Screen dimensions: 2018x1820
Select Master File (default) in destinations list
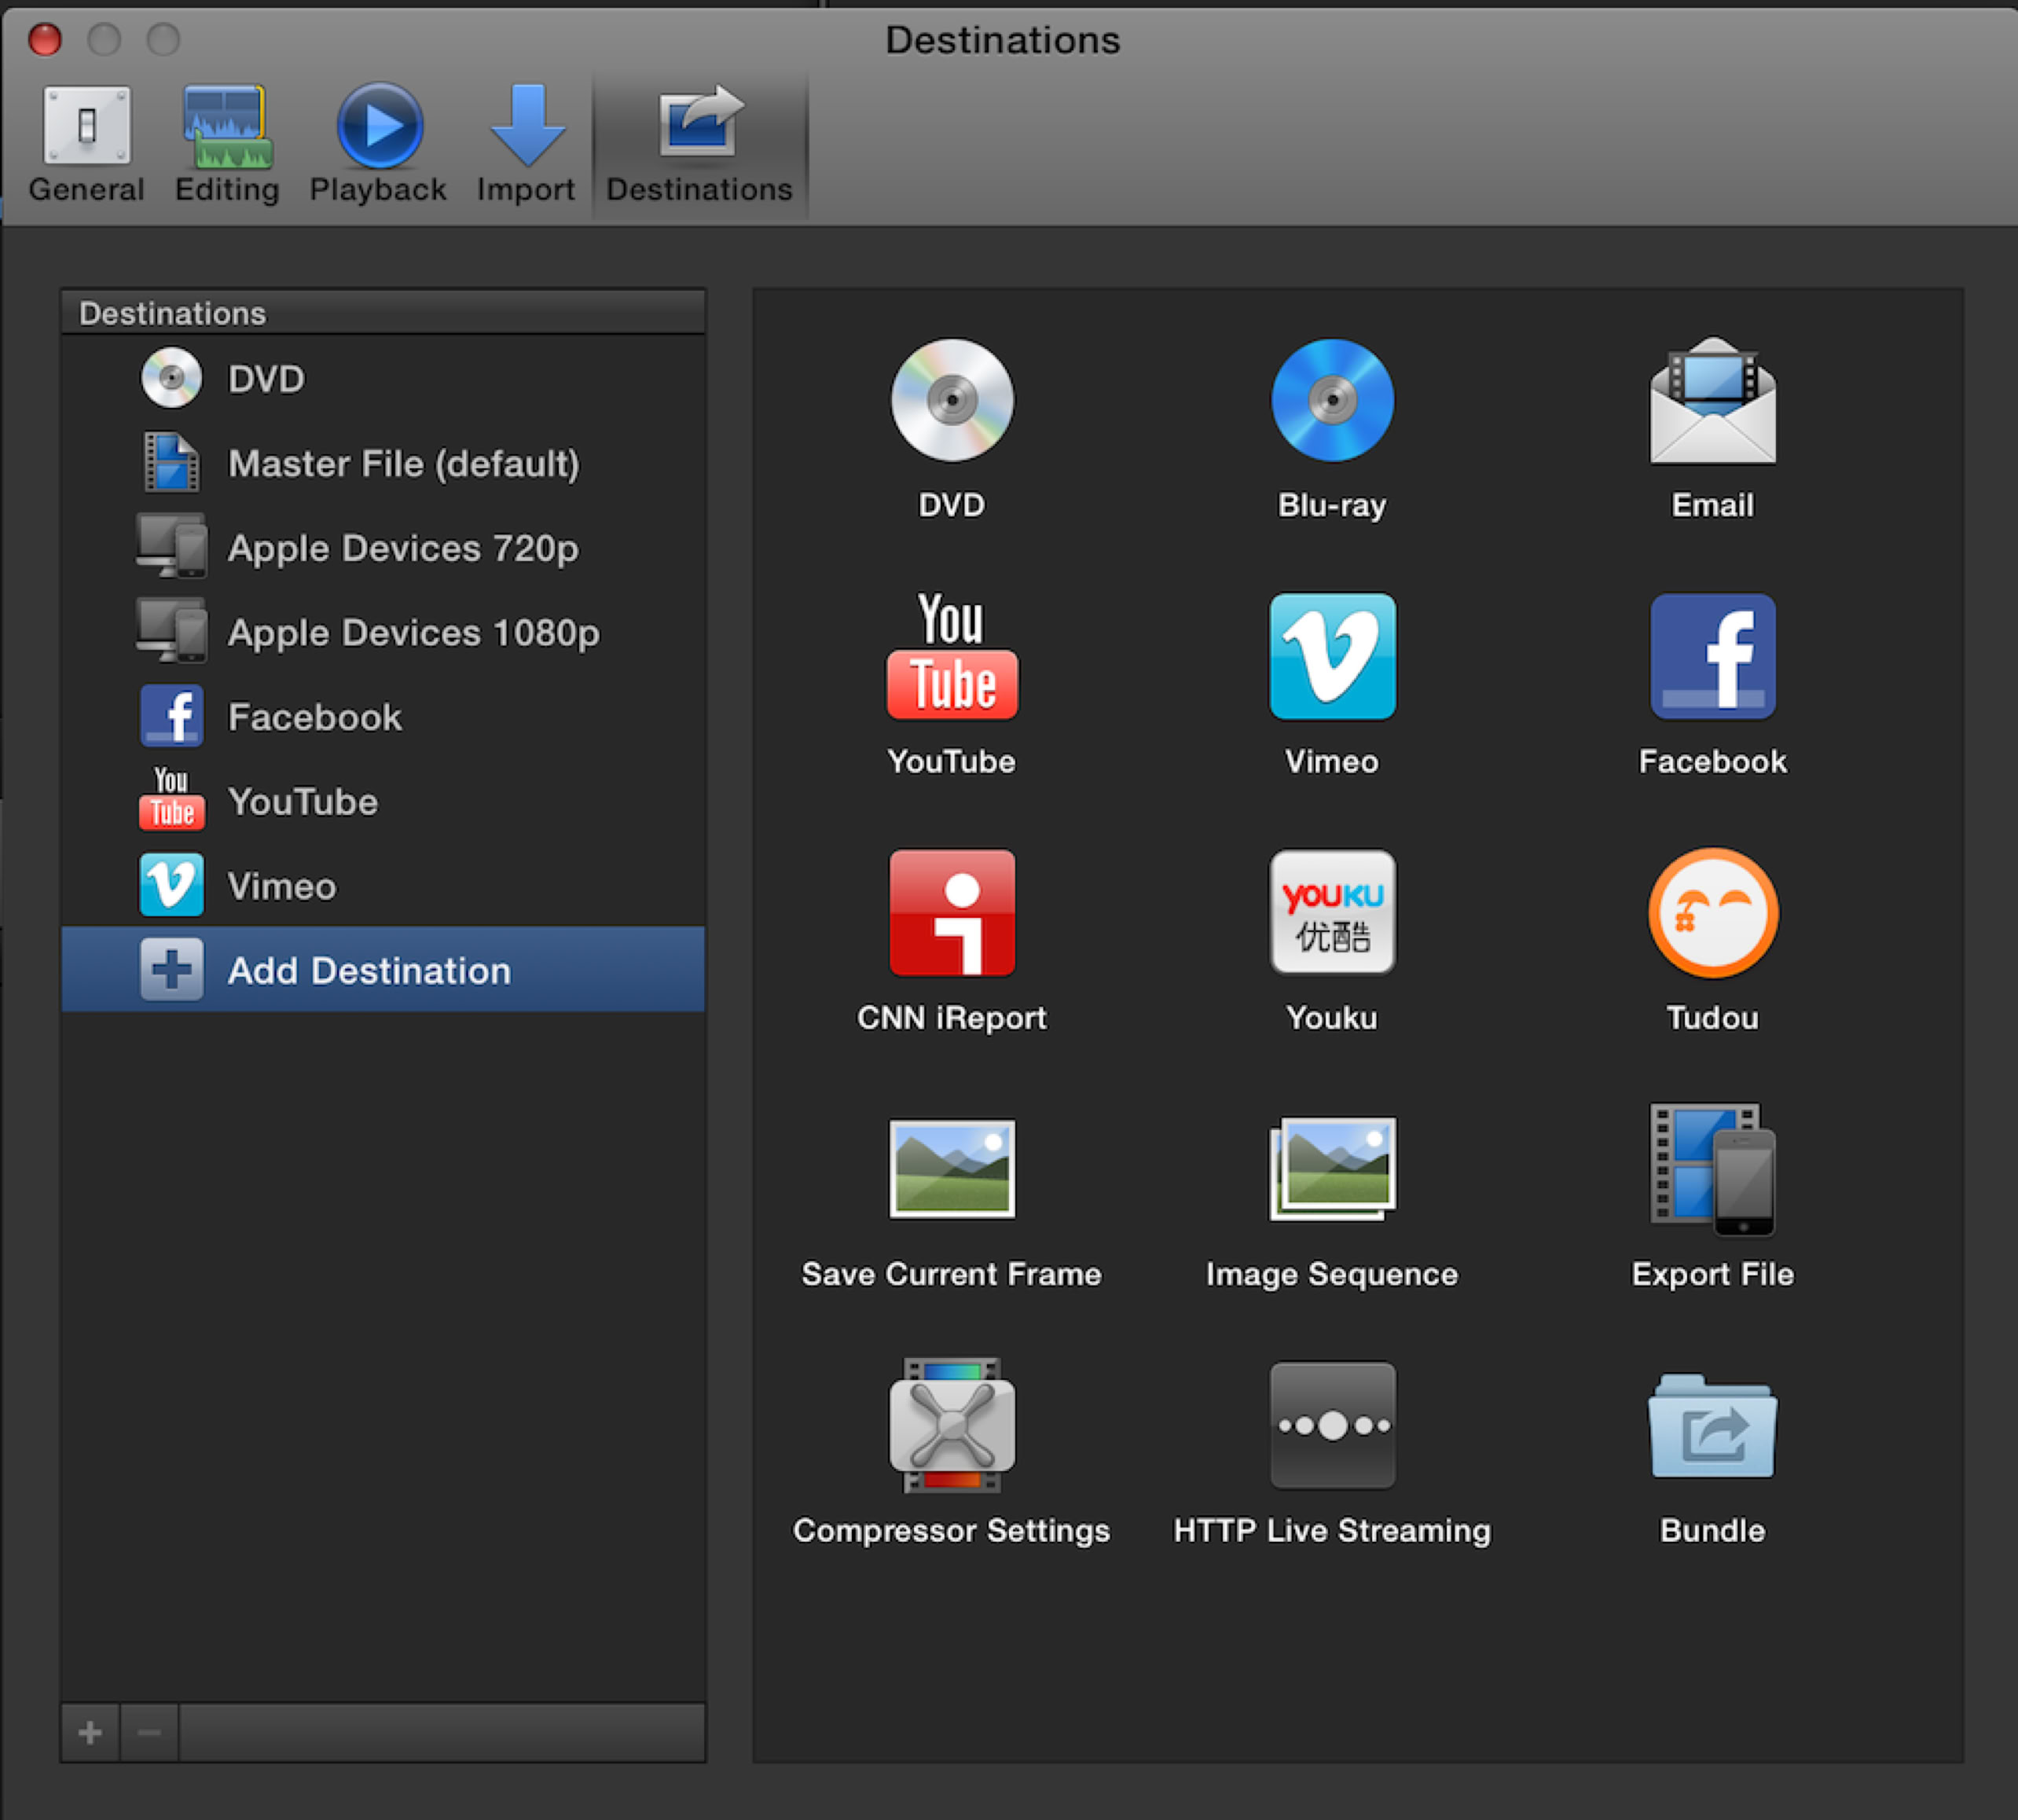point(402,464)
